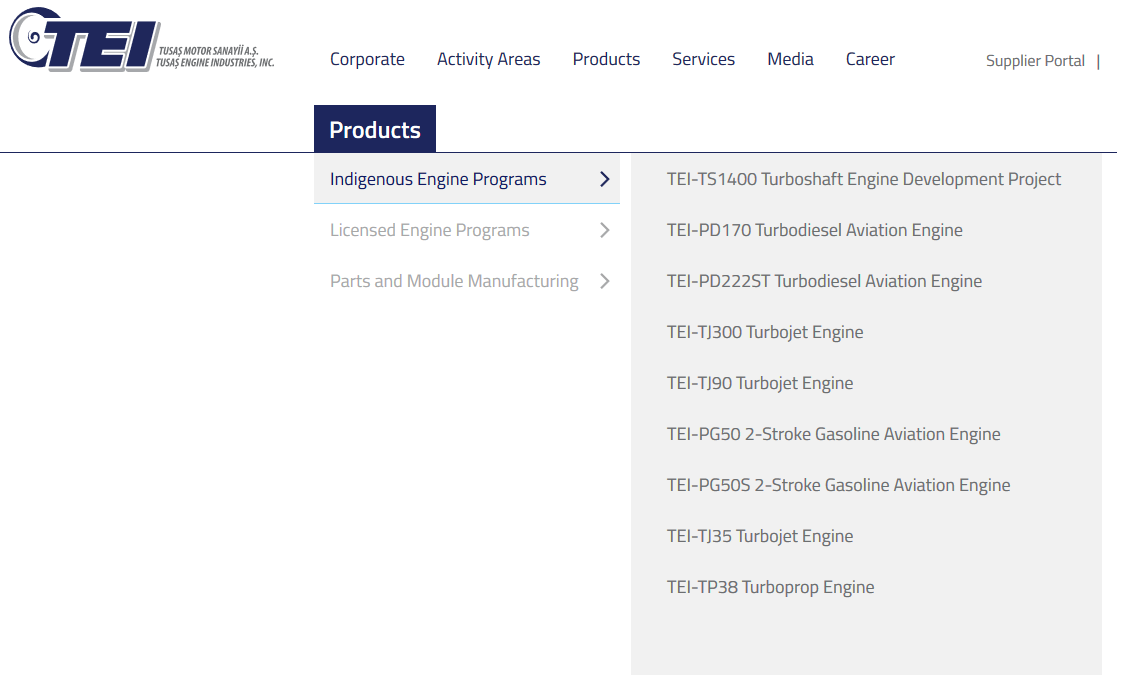
Task: Open TEI-PD170 Turbodiesel Aviation Engine page
Action: pos(814,230)
